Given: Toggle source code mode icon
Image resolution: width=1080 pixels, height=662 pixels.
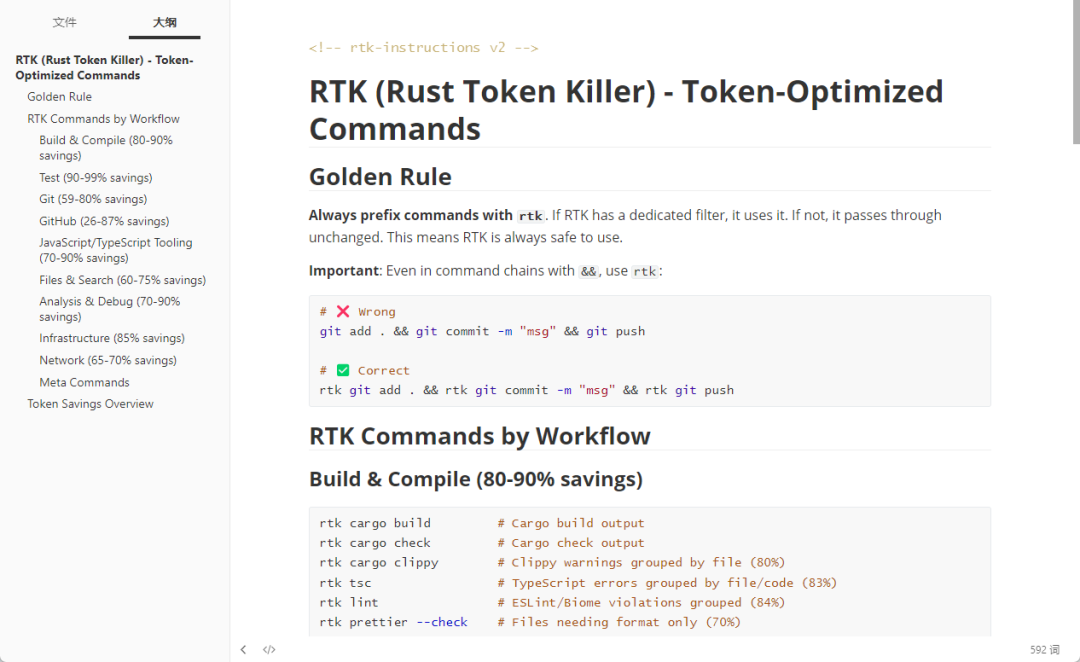Looking at the screenshot, I should point(269,650).
